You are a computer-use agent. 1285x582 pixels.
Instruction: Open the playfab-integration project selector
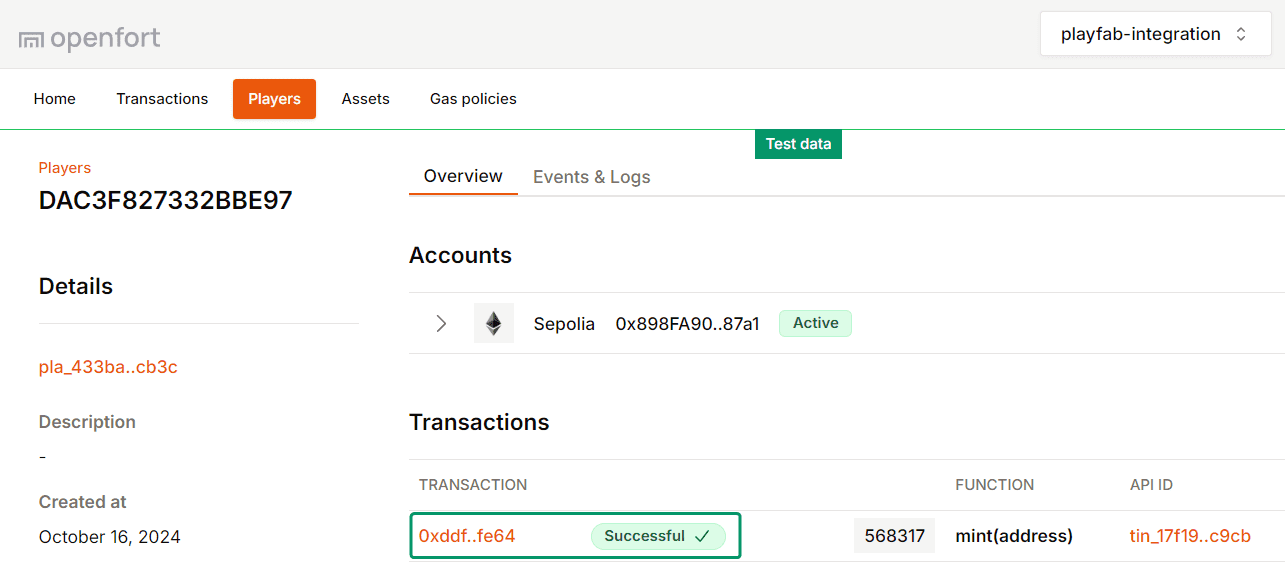[1155, 33]
